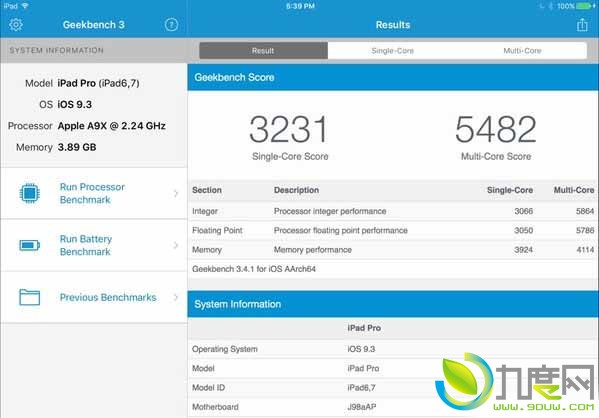The height and width of the screenshot is (418, 599).
Task: Click Floating Point single-core value 3050
Action: point(523,230)
